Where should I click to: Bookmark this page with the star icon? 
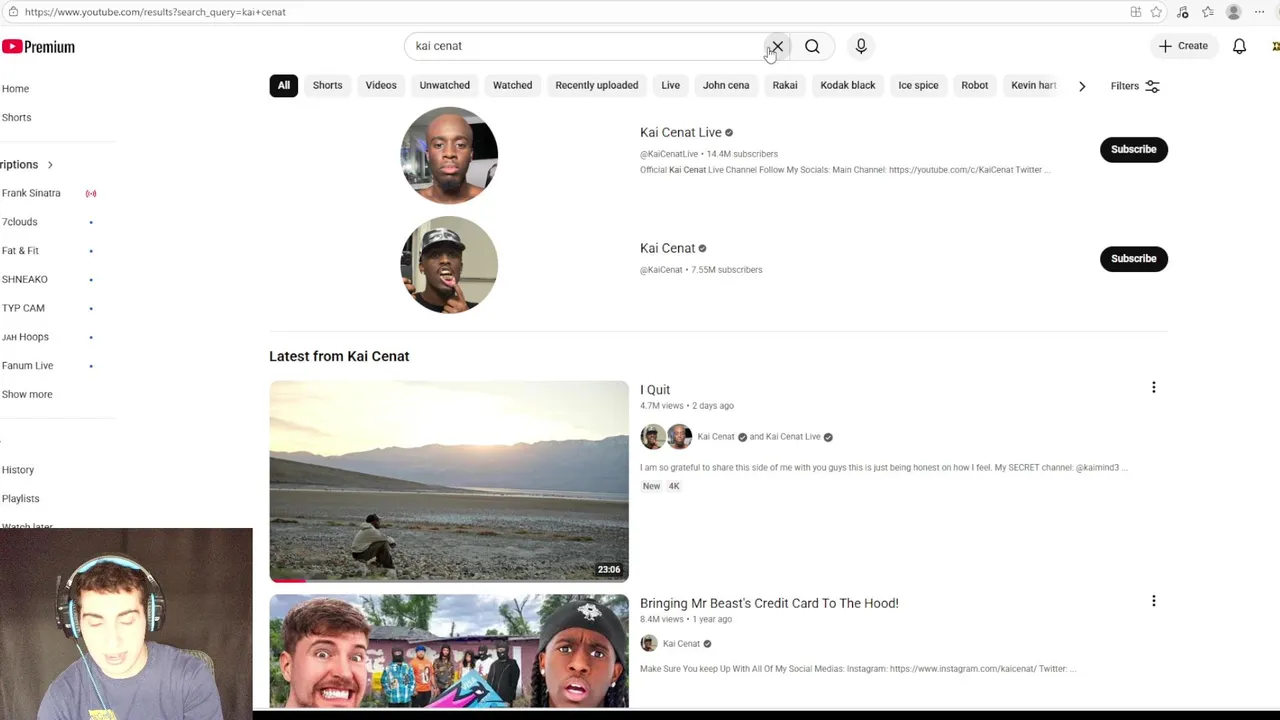[x=1156, y=12]
